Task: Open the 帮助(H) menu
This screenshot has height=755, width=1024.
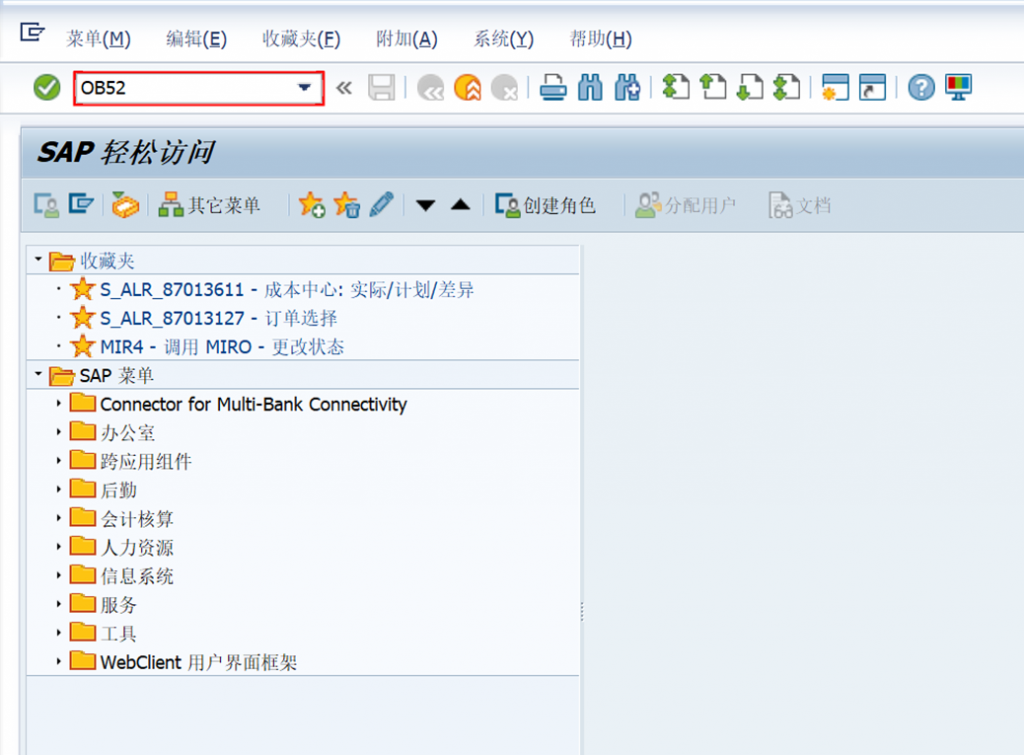Action: (601, 39)
